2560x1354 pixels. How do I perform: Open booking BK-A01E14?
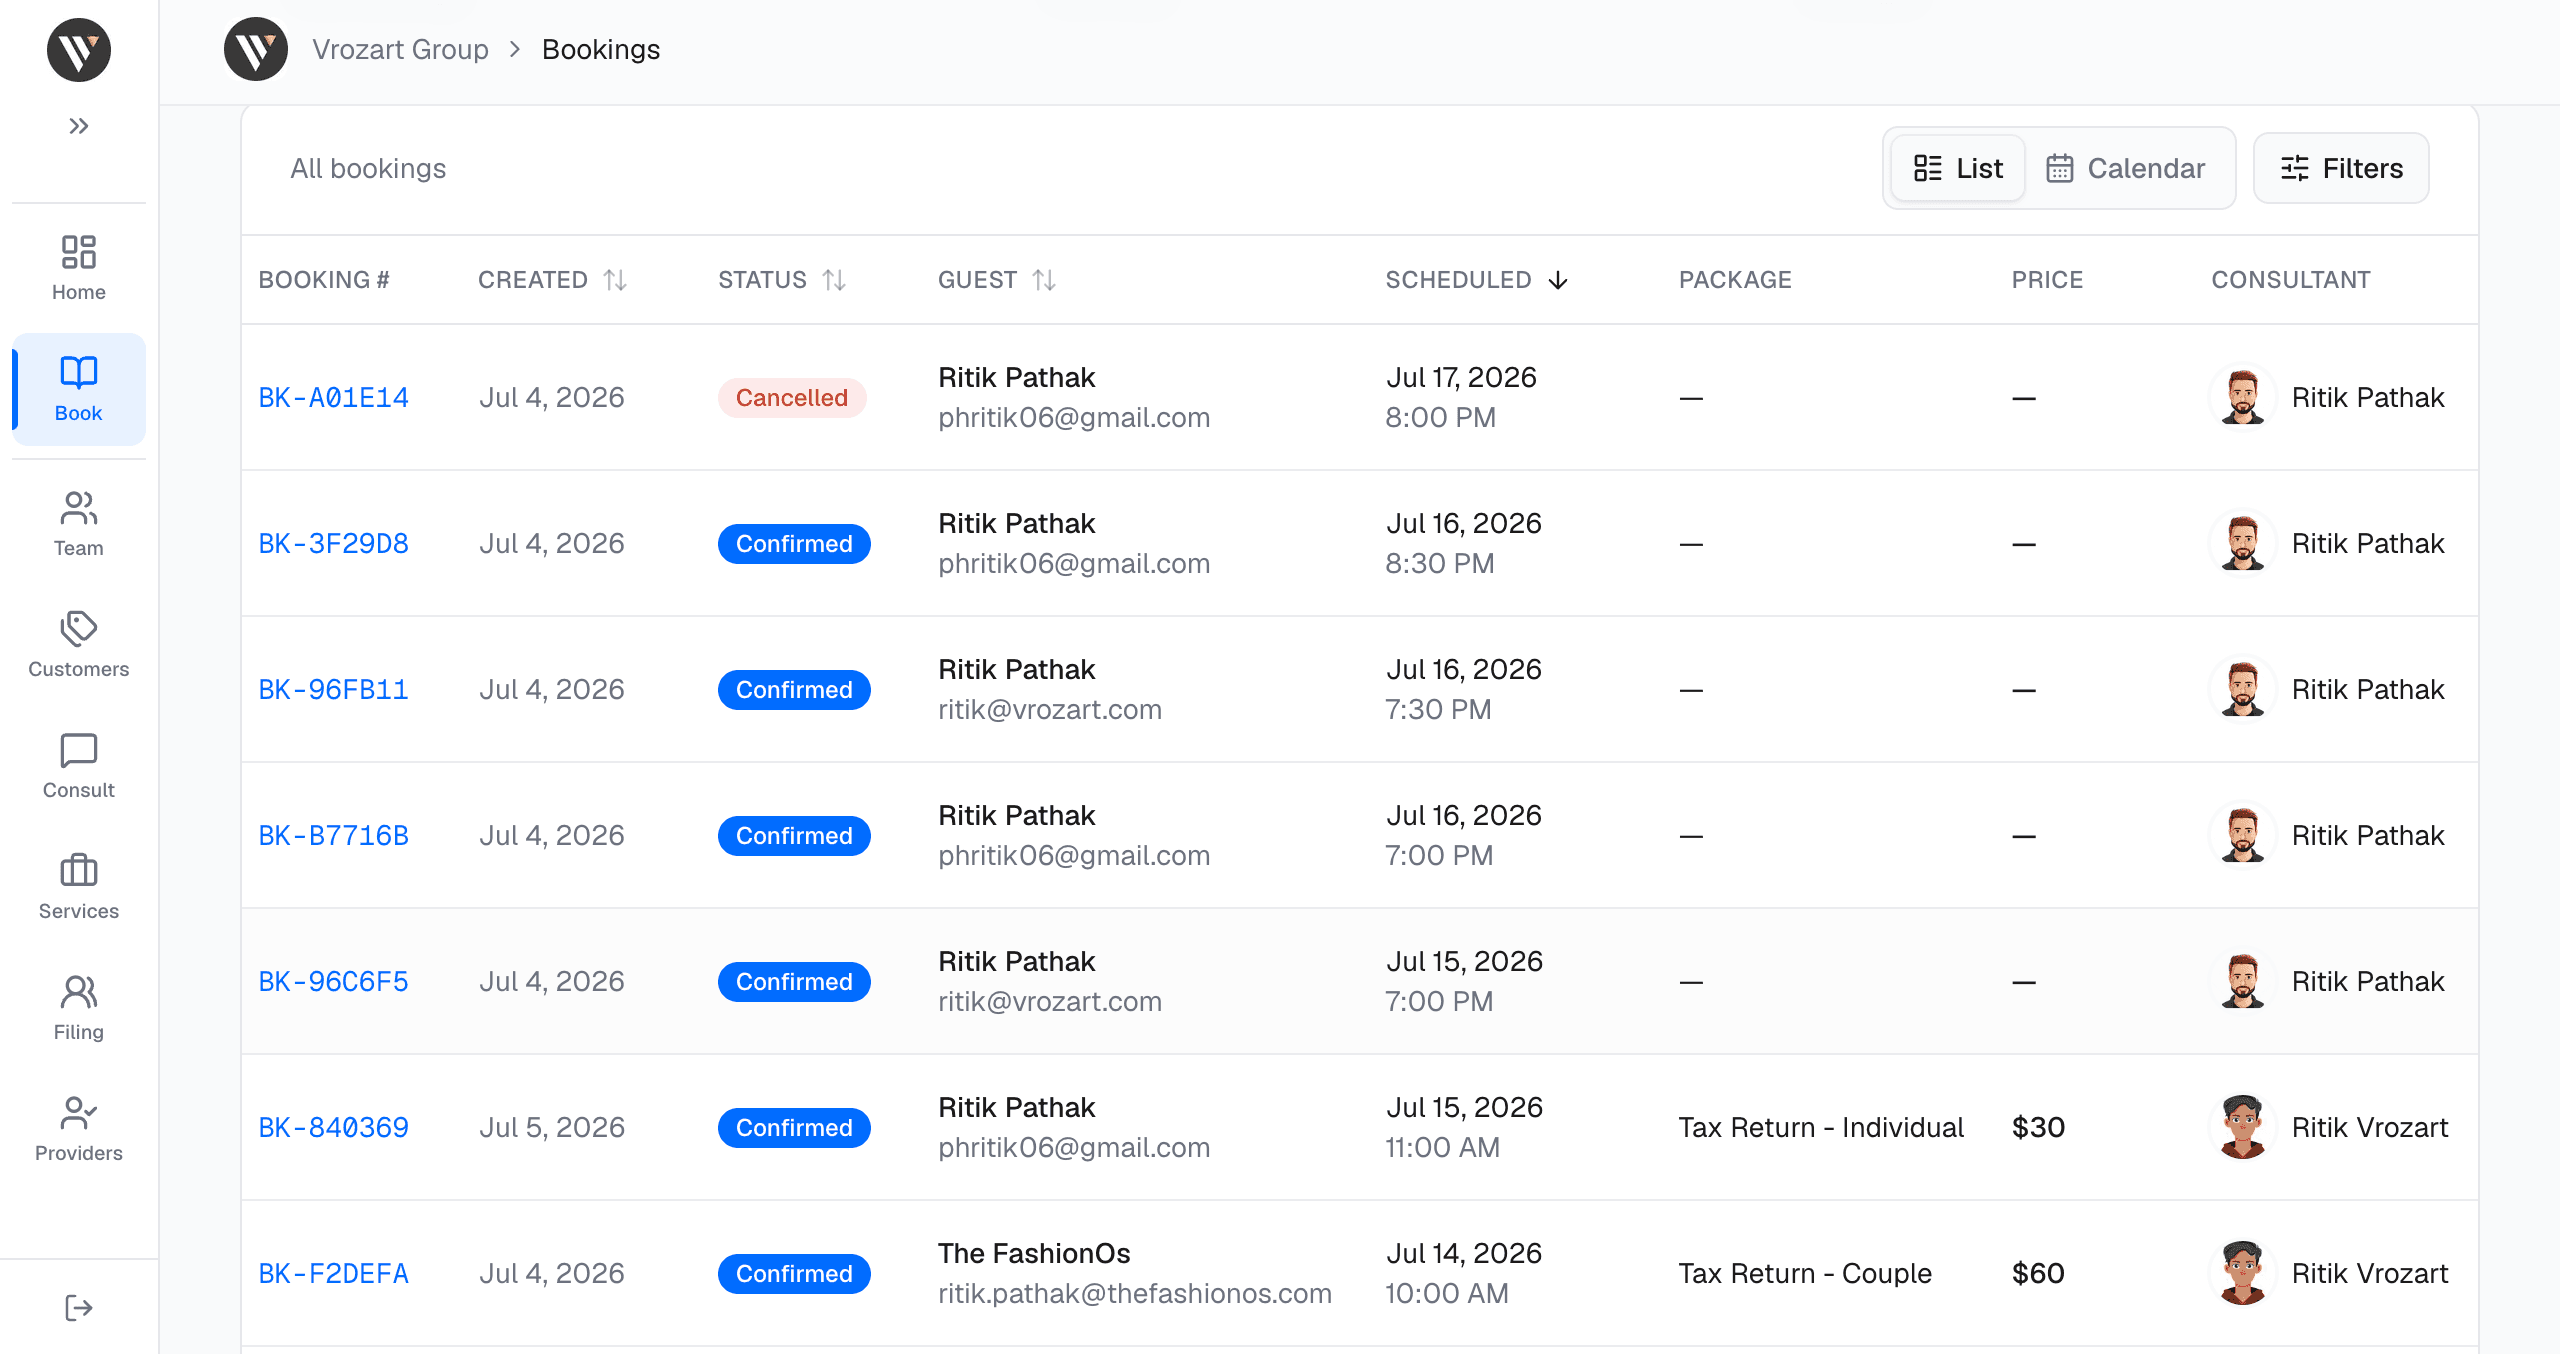(333, 398)
